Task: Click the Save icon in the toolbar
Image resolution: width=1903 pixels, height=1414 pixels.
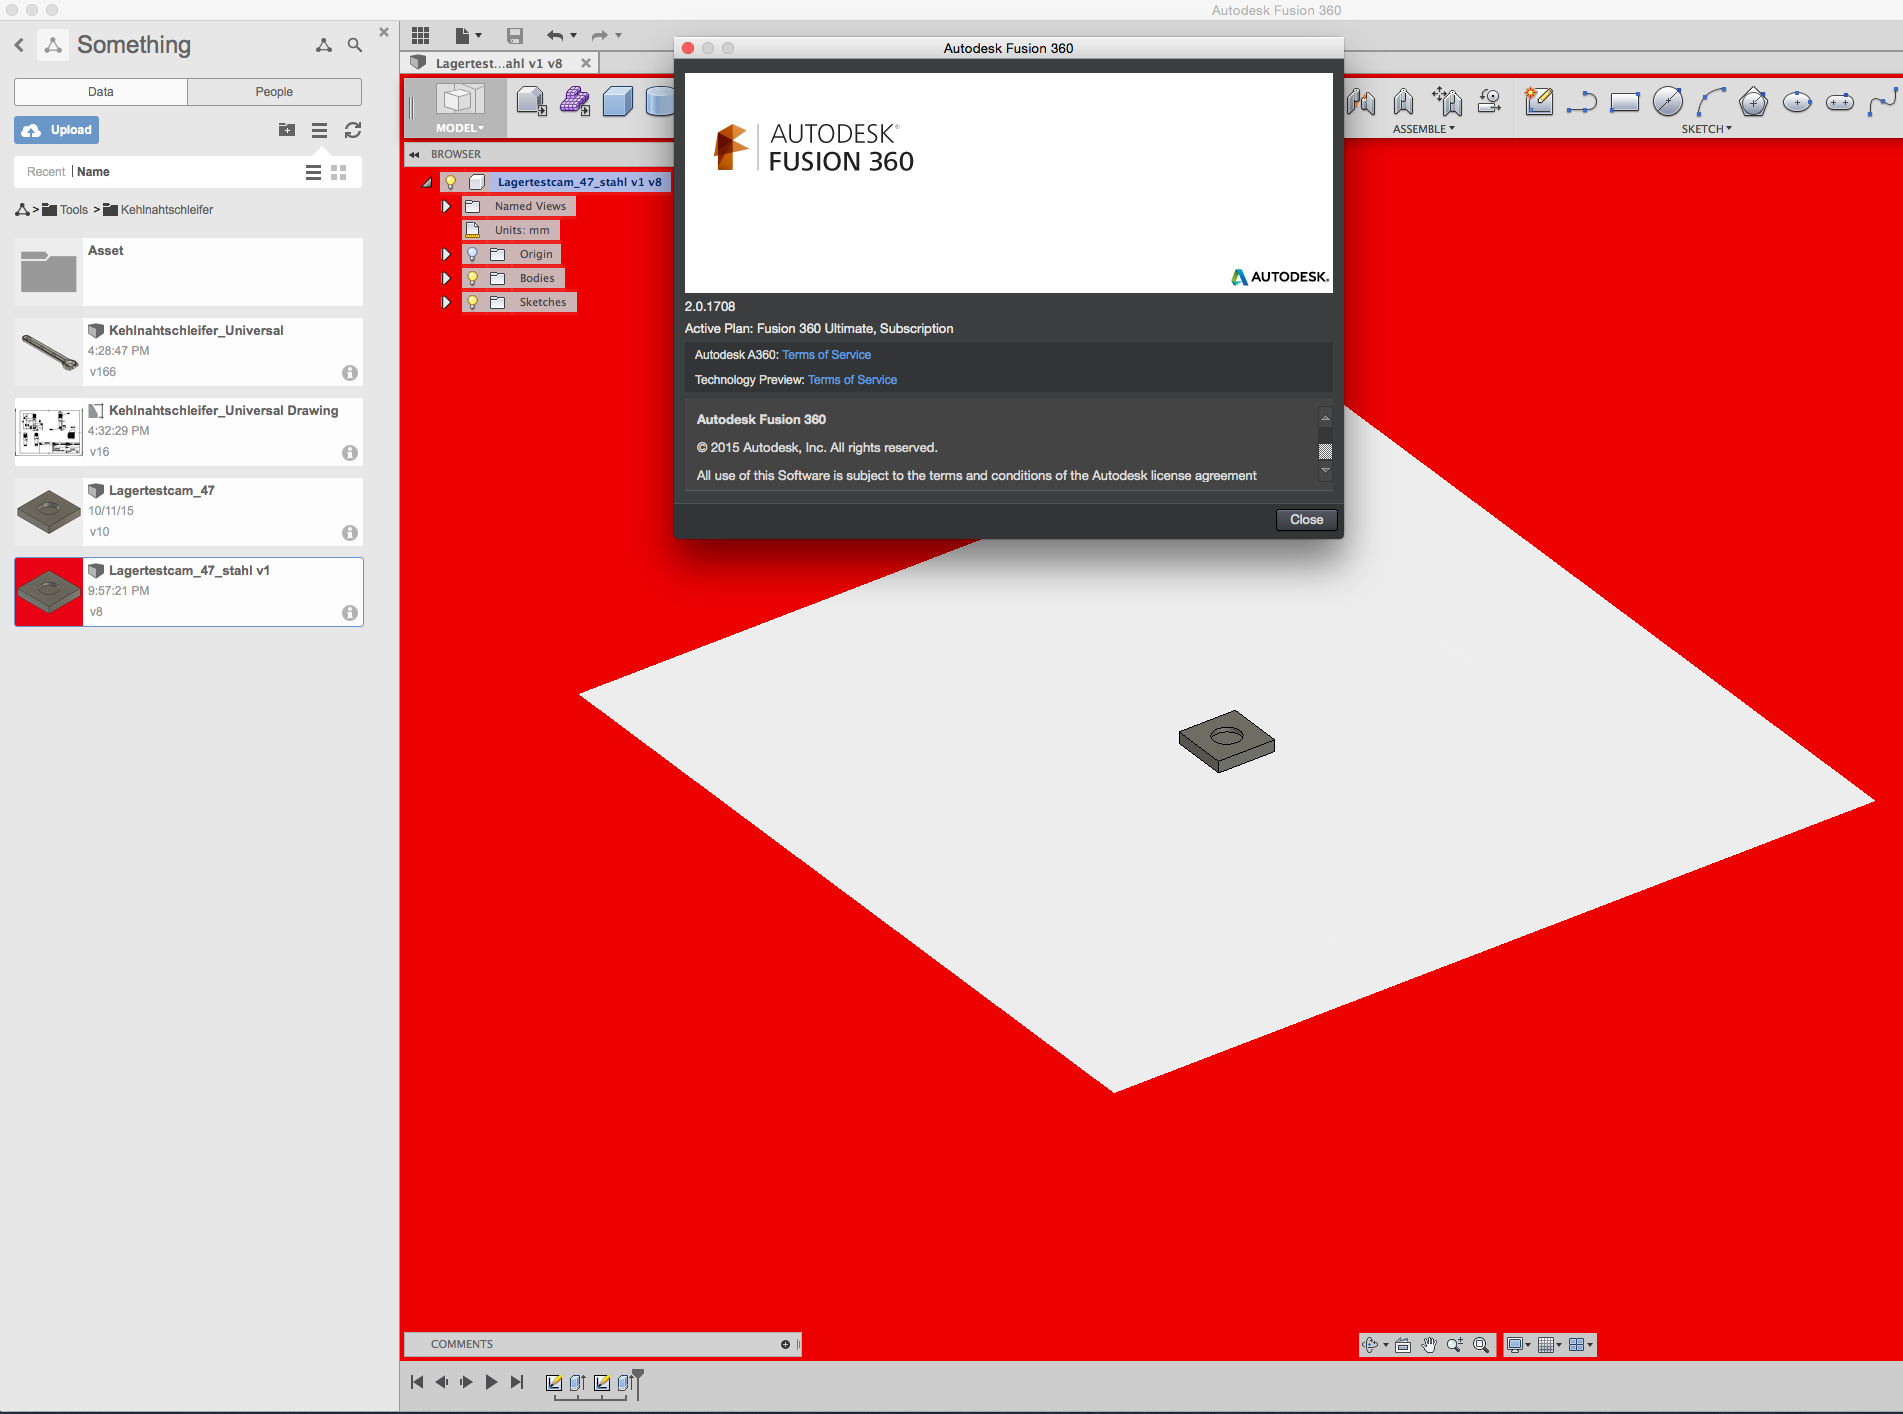Action: pyautogui.click(x=515, y=35)
